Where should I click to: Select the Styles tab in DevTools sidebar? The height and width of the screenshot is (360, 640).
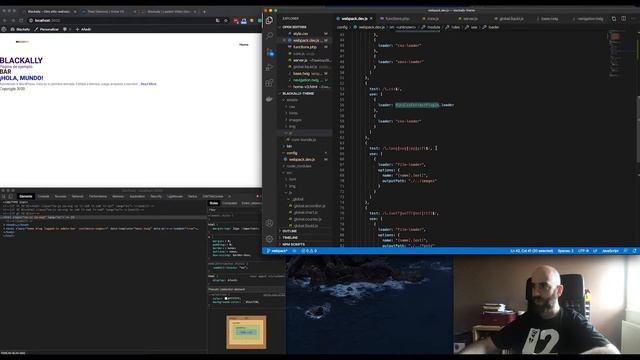point(214,203)
